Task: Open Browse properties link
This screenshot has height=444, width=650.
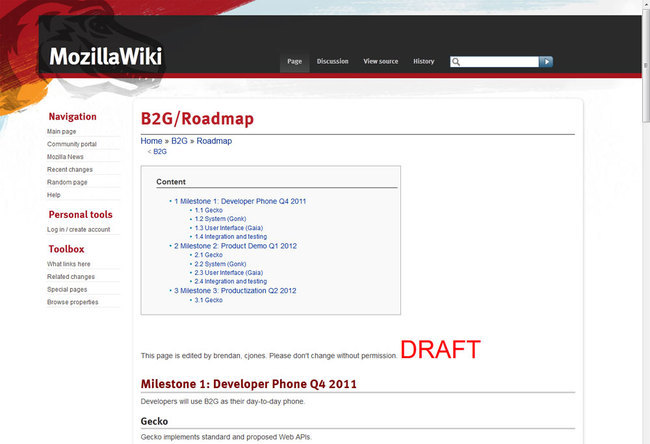Action: (73, 302)
